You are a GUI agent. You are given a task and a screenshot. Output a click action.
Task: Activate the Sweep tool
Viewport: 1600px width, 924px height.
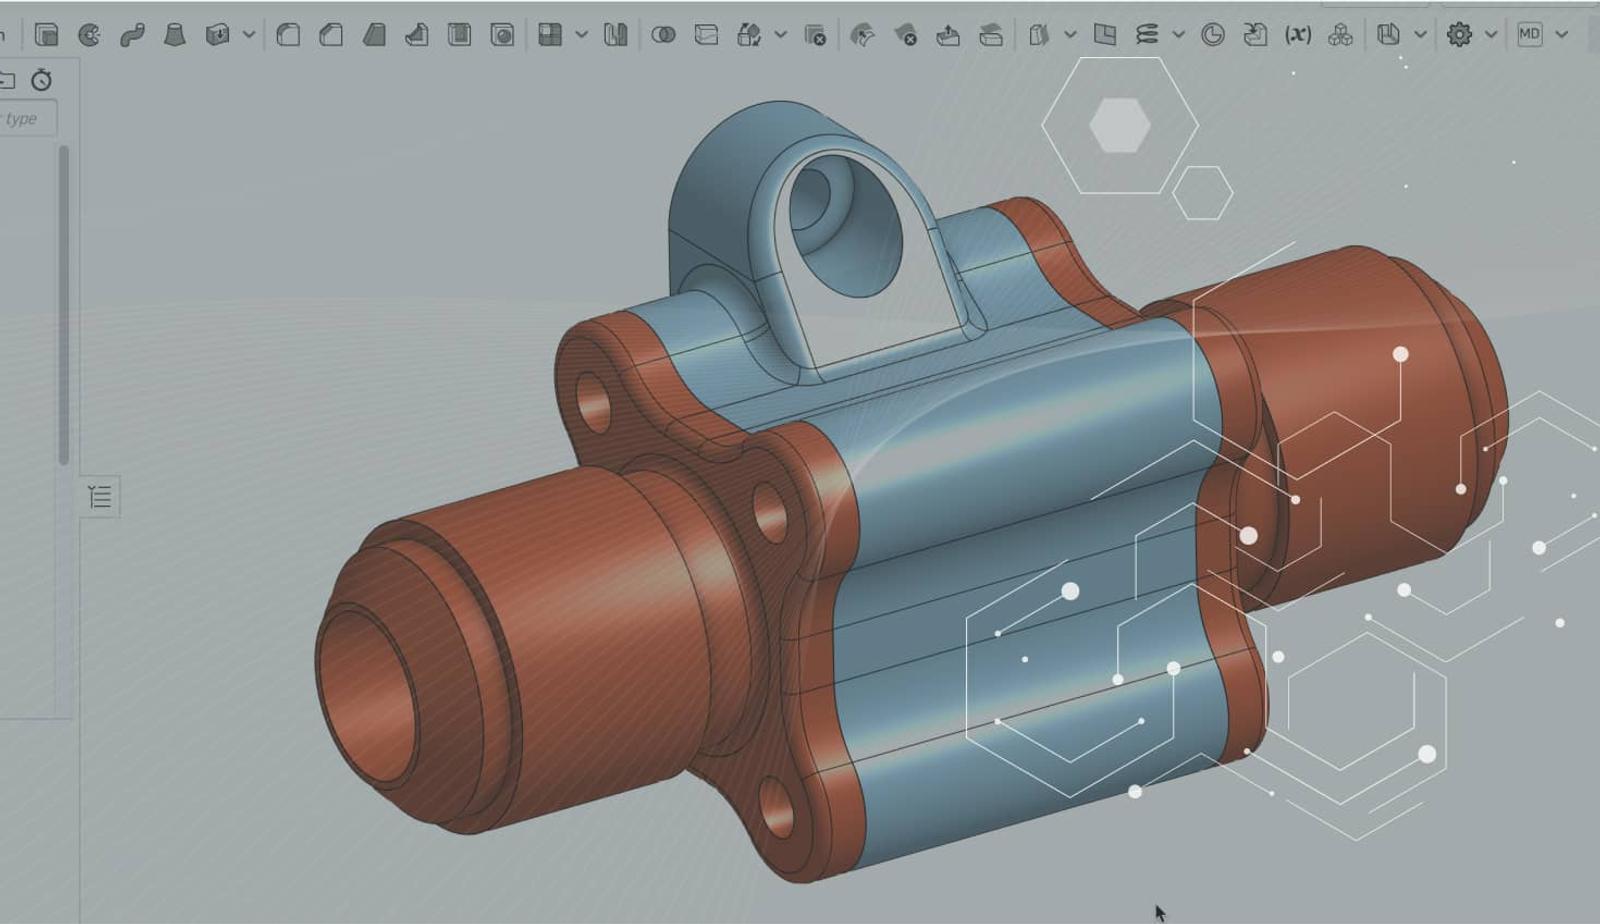click(132, 35)
